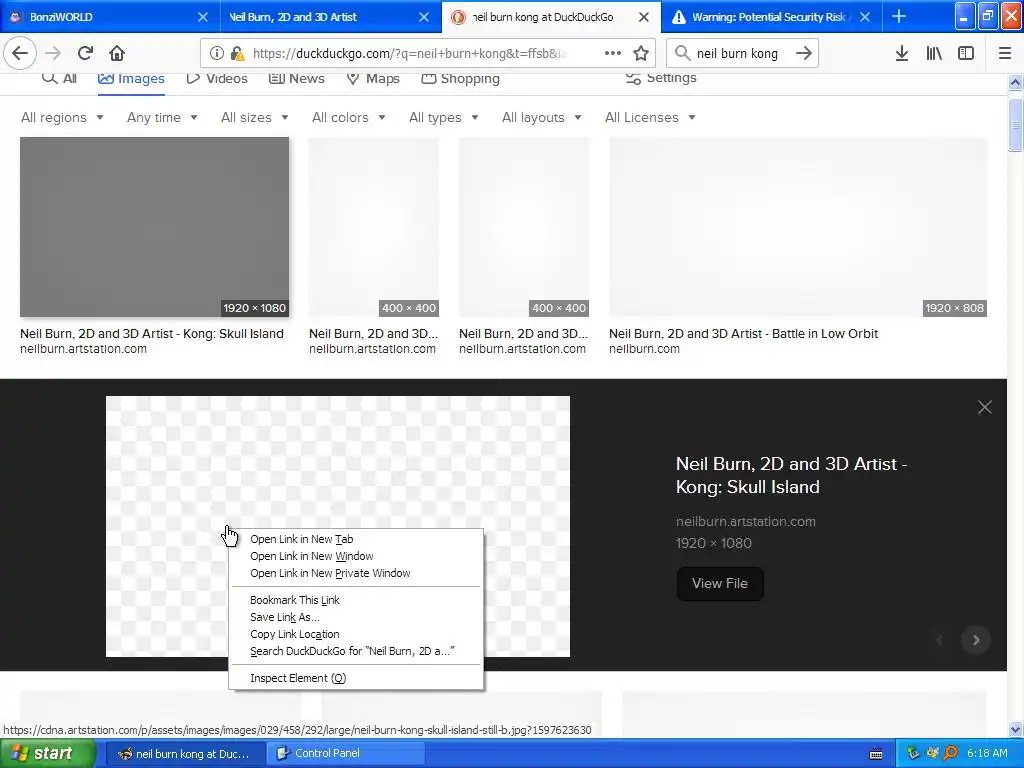Choose Open Link in New Window

point(356,556)
